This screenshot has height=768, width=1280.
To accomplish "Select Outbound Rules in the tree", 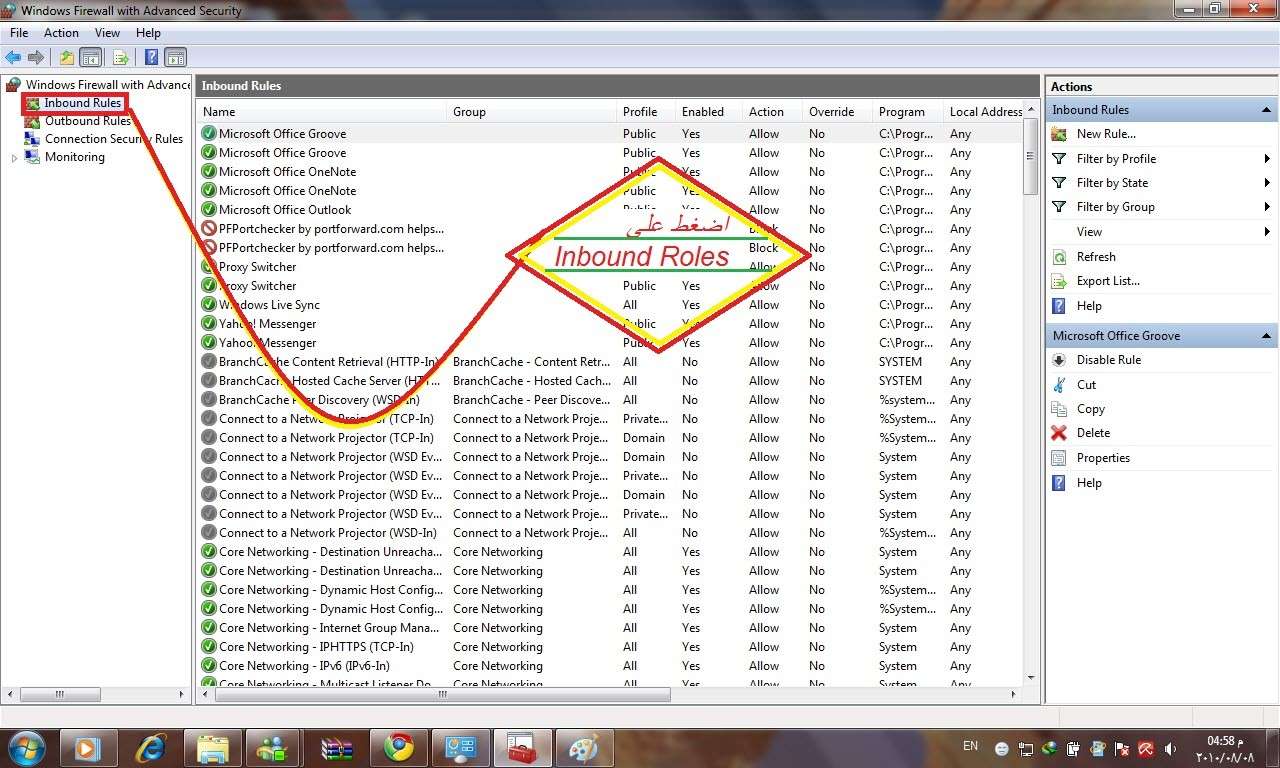I will [x=88, y=121].
